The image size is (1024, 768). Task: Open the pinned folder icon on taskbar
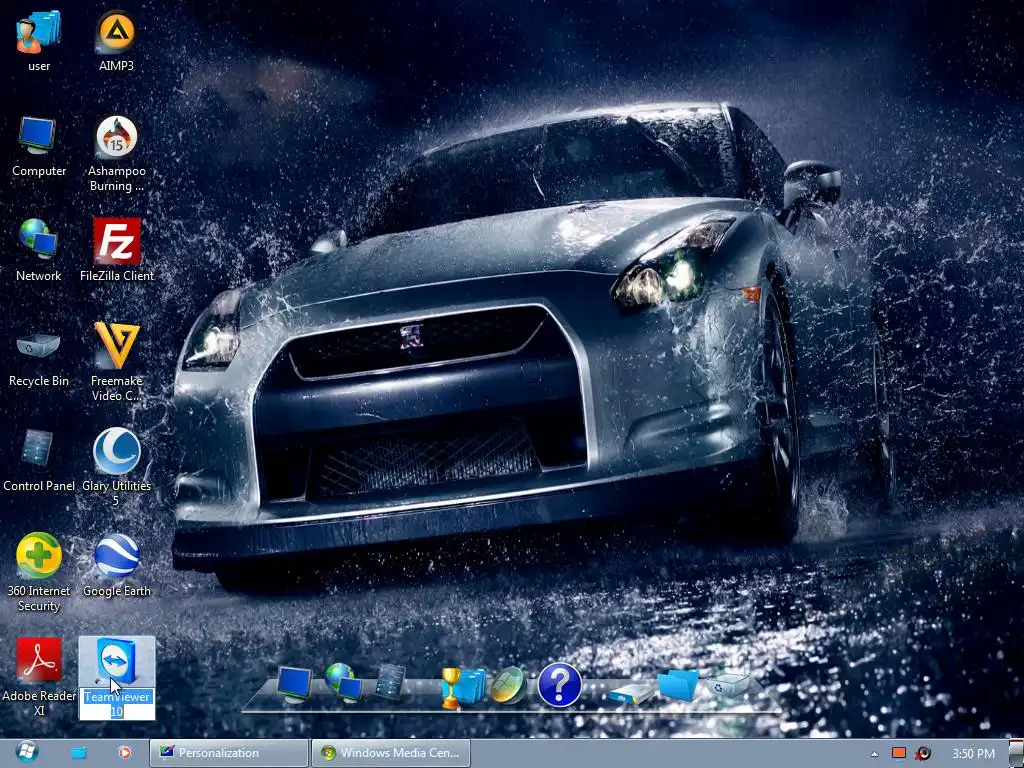pyautogui.click(x=78, y=753)
